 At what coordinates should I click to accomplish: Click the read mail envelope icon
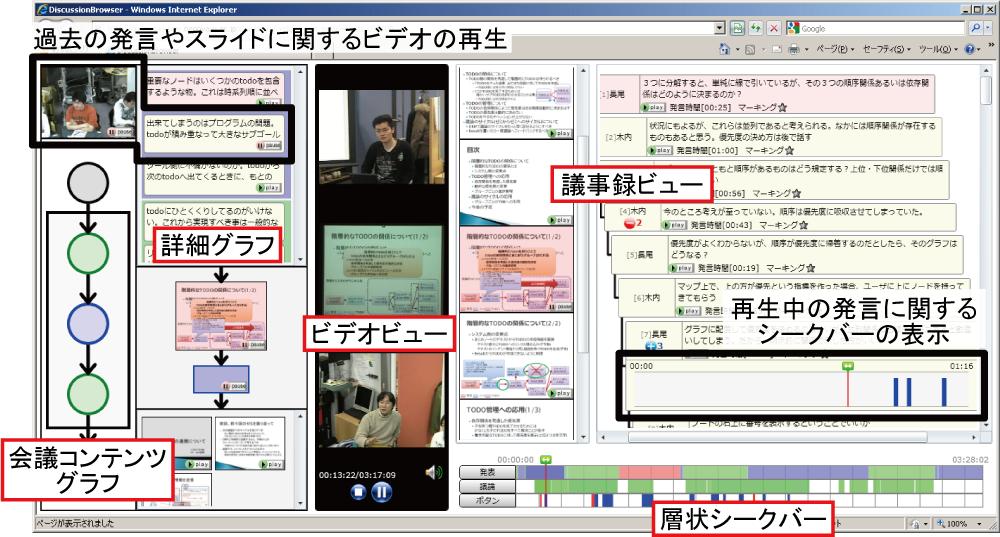click(776, 49)
